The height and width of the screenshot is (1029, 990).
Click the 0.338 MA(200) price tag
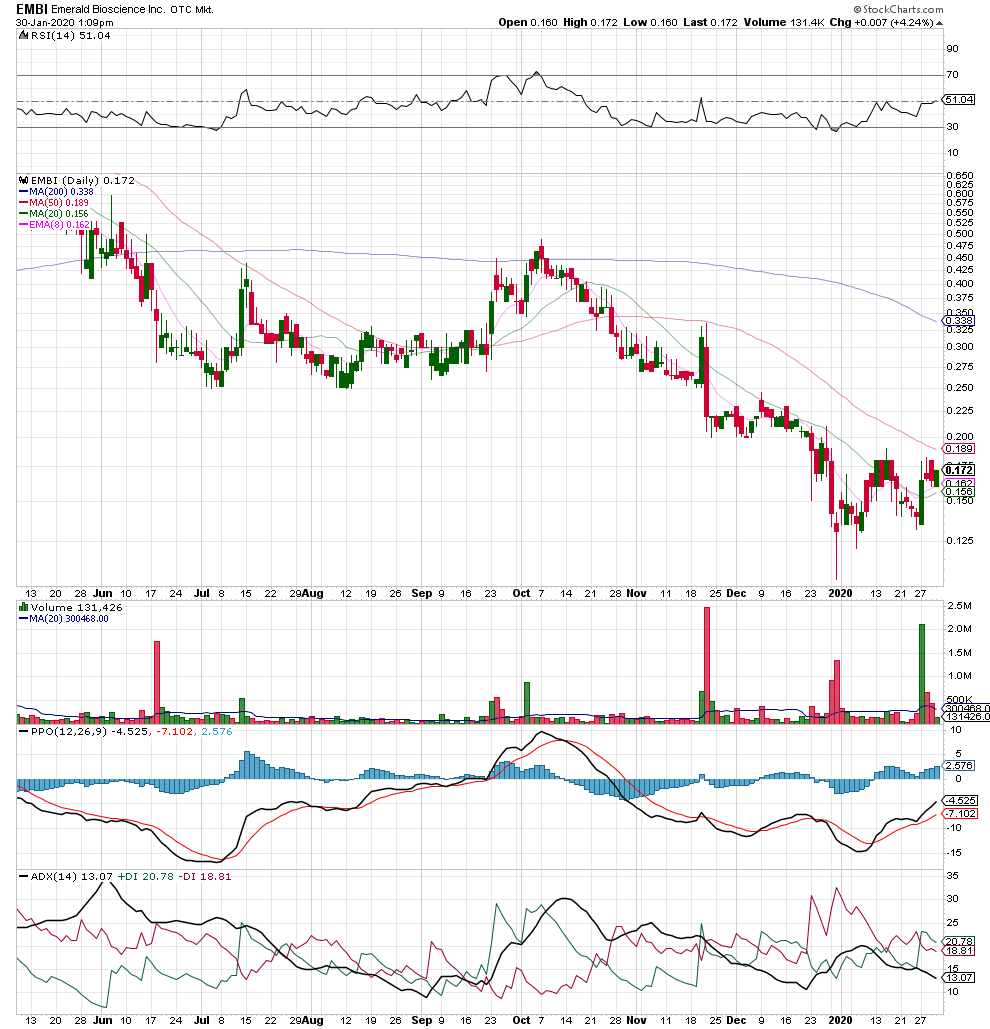click(x=959, y=321)
